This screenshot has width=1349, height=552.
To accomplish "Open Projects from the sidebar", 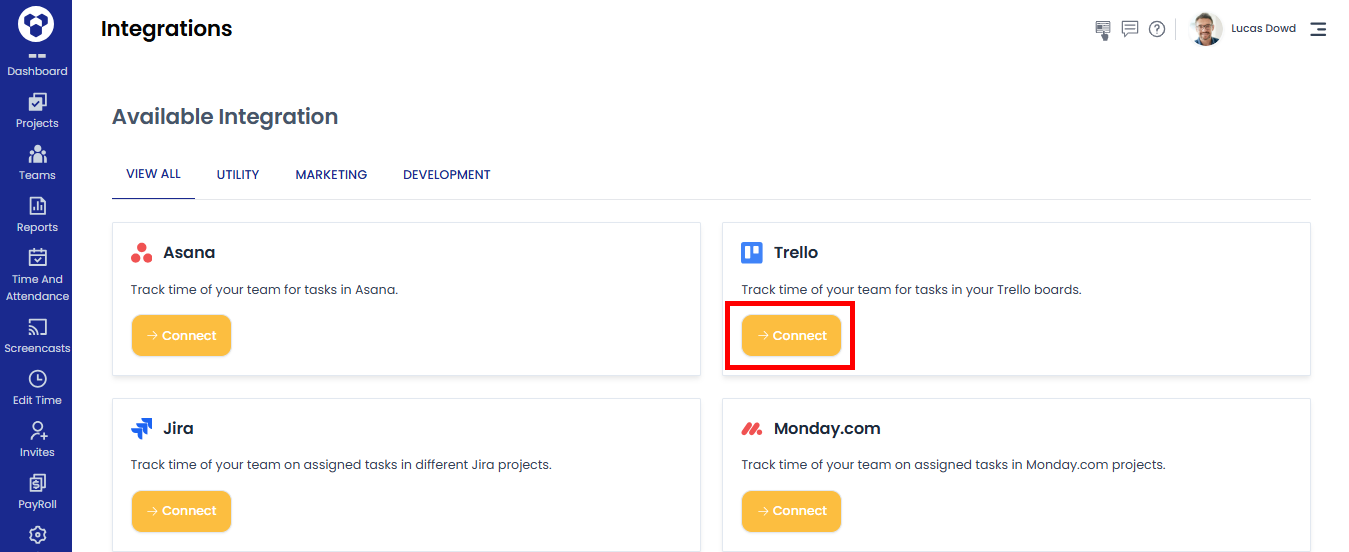I will point(37,110).
